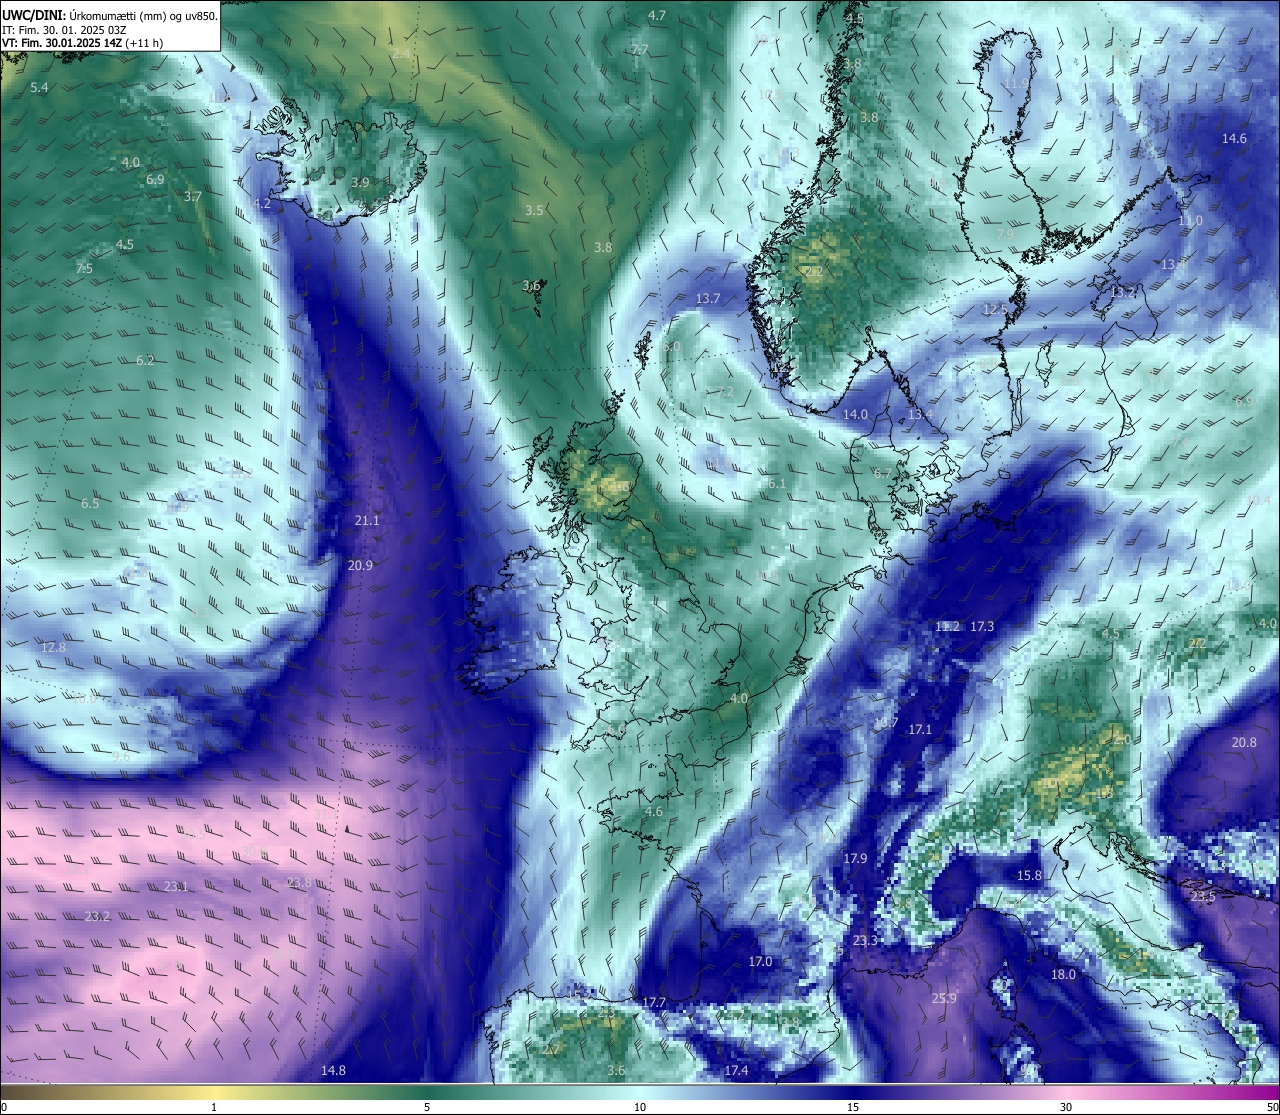
Task: Click the map value '7.5'
Action: pyautogui.click(x=84, y=269)
